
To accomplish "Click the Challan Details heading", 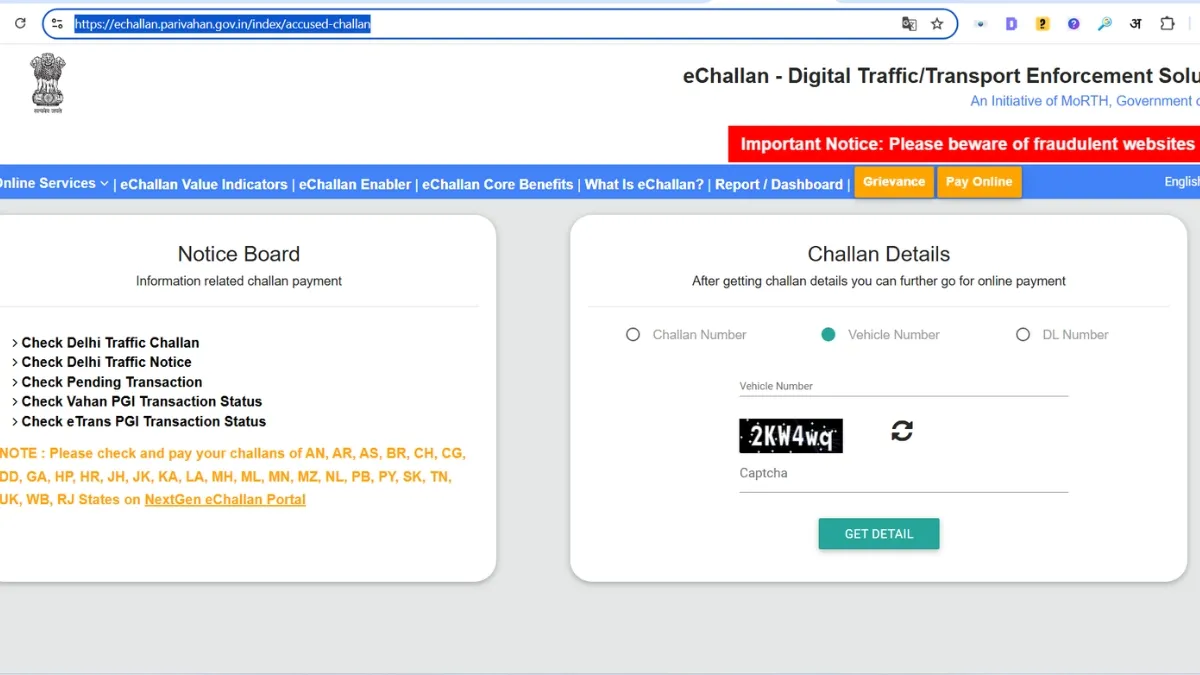I will pyautogui.click(x=879, y=254).
